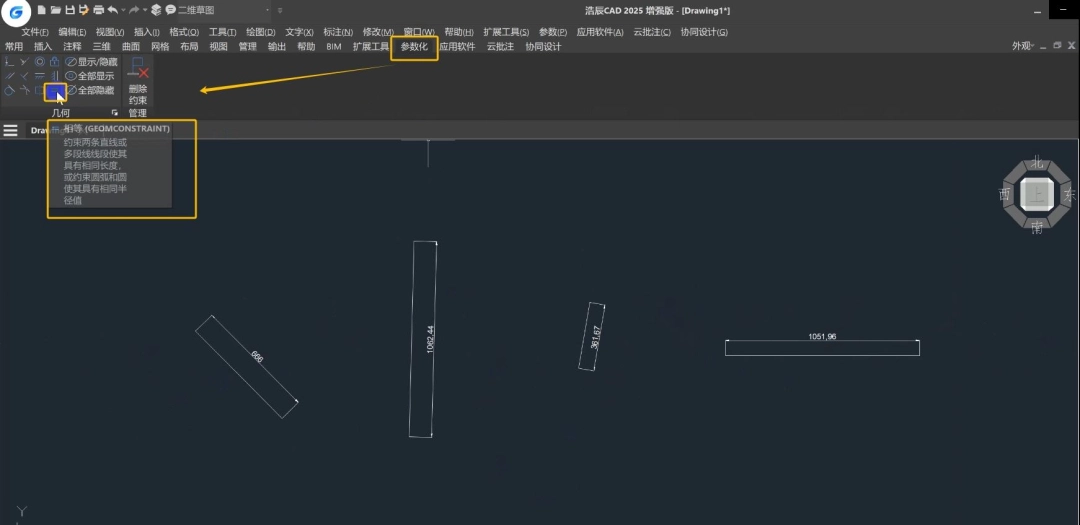Select the Parallel constraint icon
Viewport: 1080px width, 525px height.
point(10,76)
